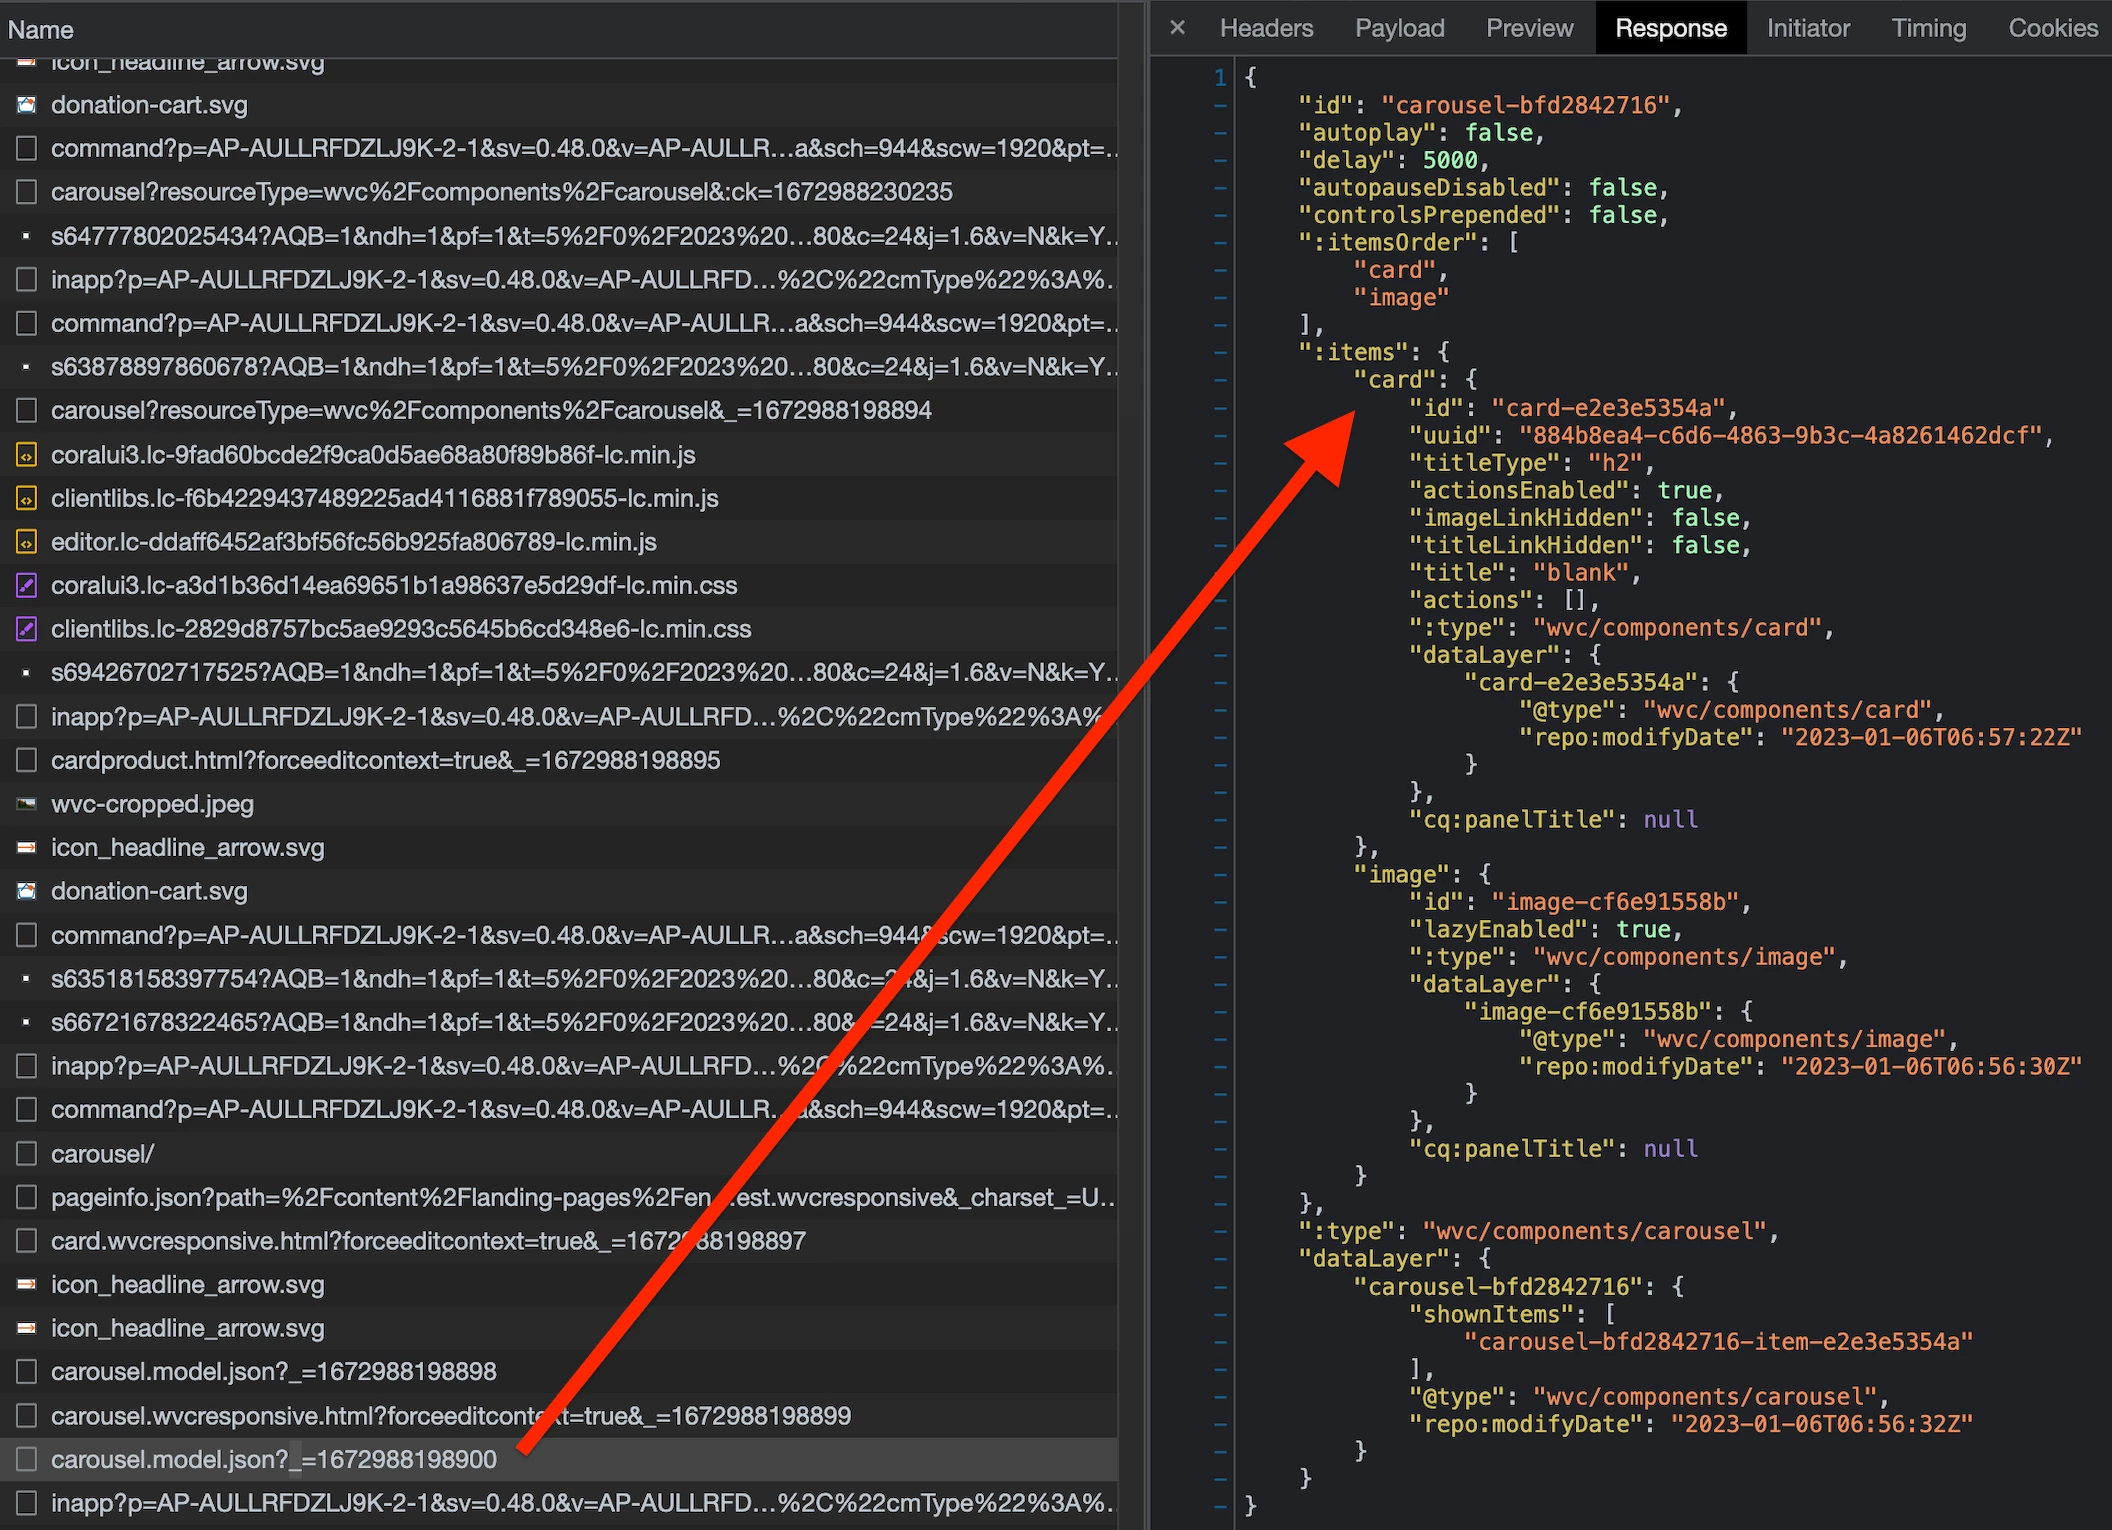Click the editor.lc min.js script icon
The width and height of the screenshot is (2112, 1530).
coord(27,542)
